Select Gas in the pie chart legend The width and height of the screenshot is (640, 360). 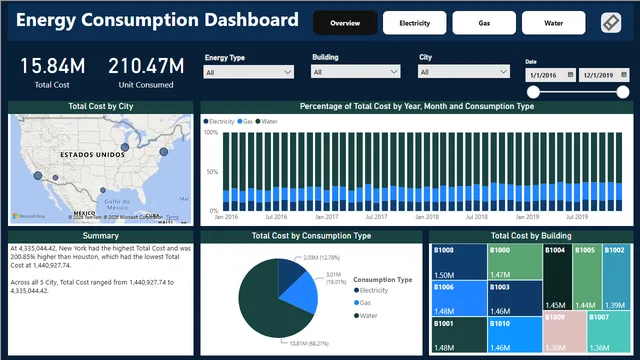tap(362, 303)
